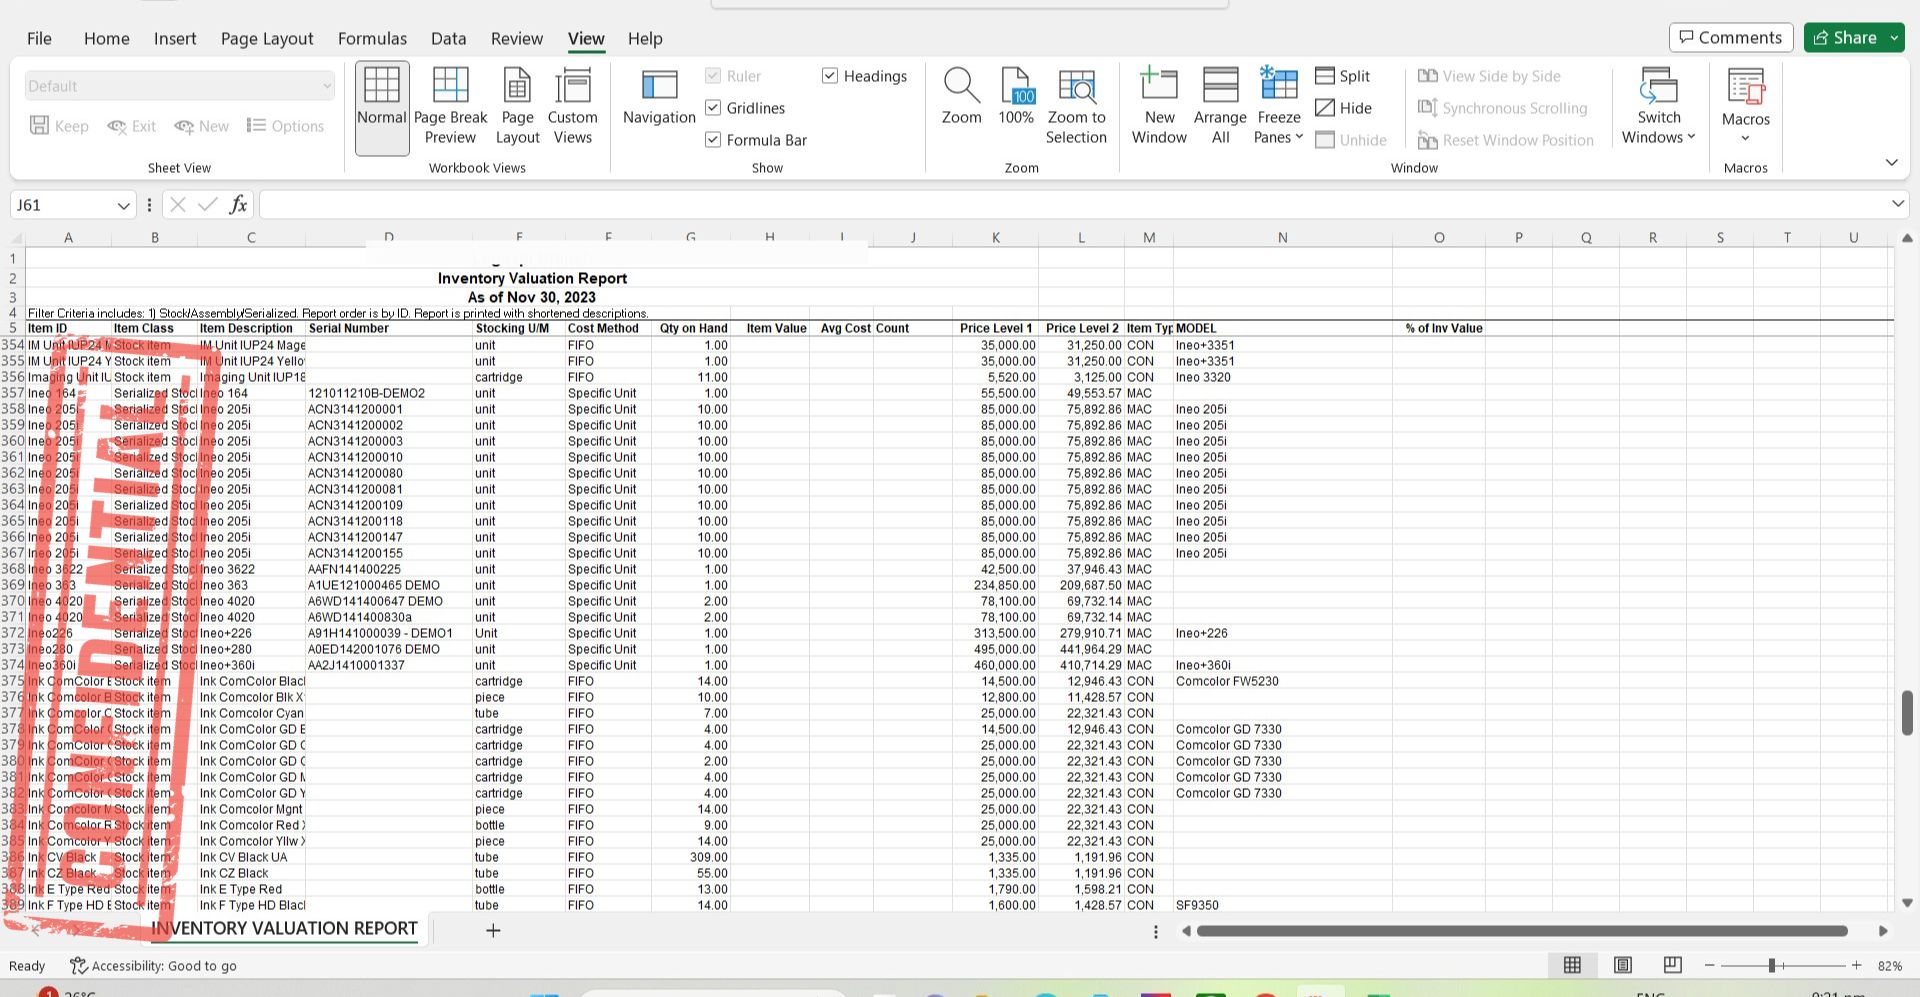This screenshot has height=997, width=1920.
Task: Click the Select All corner button
Action: tap(13, 238)
